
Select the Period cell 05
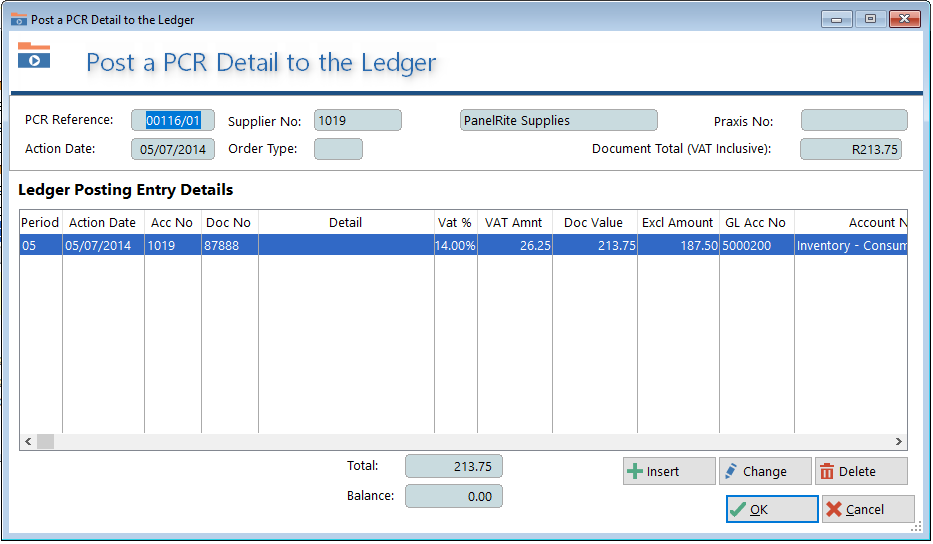[40, 245]
